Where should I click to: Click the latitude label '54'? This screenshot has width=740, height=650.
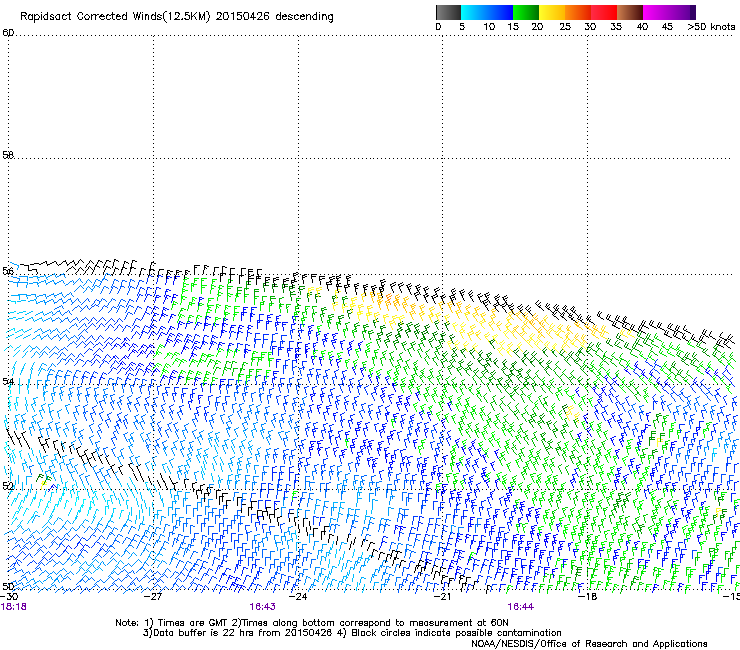pyautogui.click(x=8, y=381)
